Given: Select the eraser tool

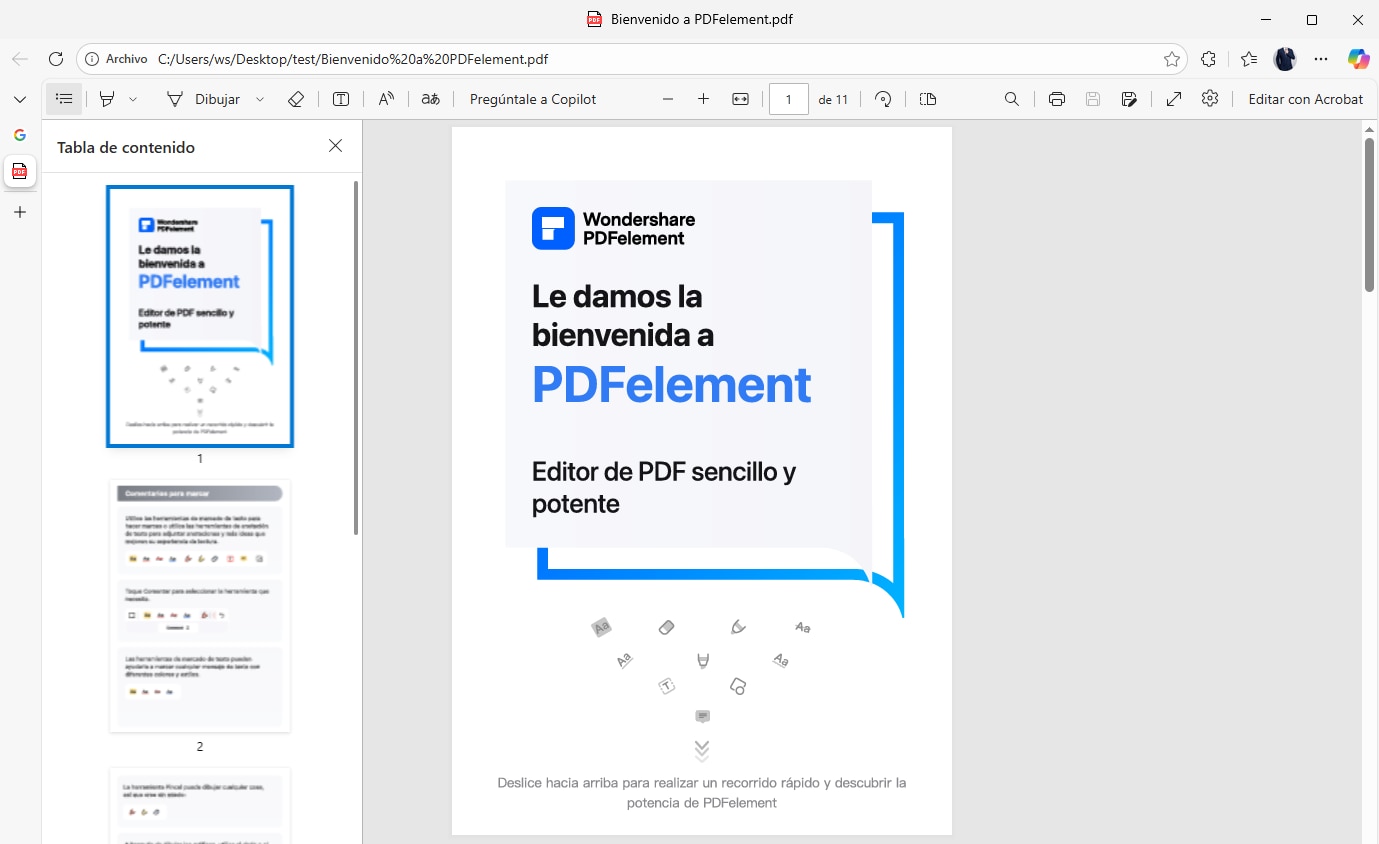Looking at the screenshot, I should [295, 99].
